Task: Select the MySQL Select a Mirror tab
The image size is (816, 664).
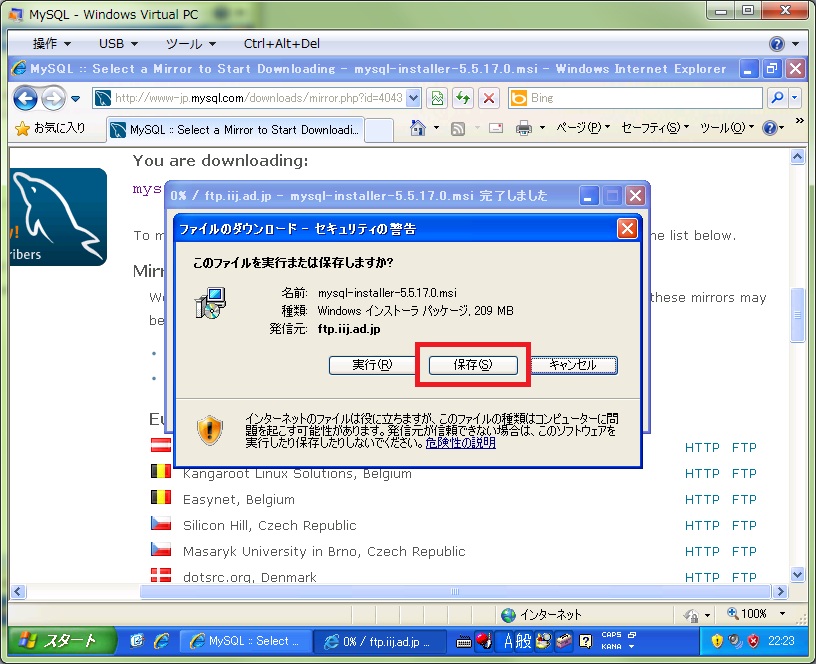Action: (235, 130)
